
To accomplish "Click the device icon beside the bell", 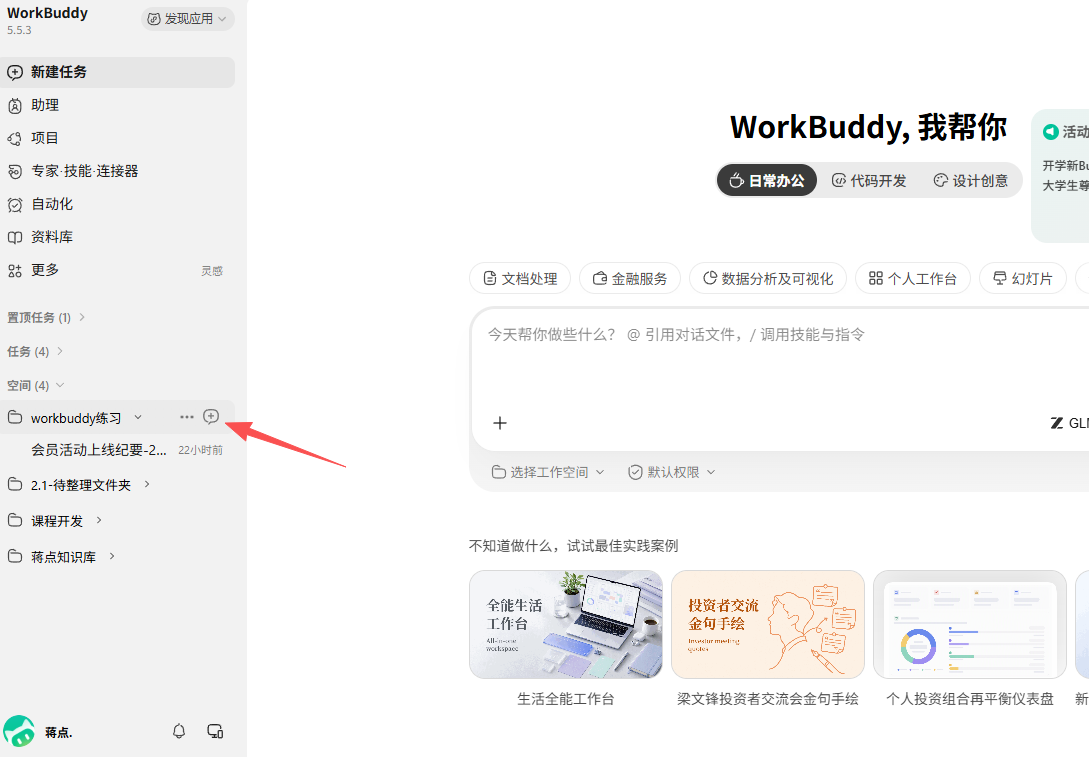I will pos(215,731).
